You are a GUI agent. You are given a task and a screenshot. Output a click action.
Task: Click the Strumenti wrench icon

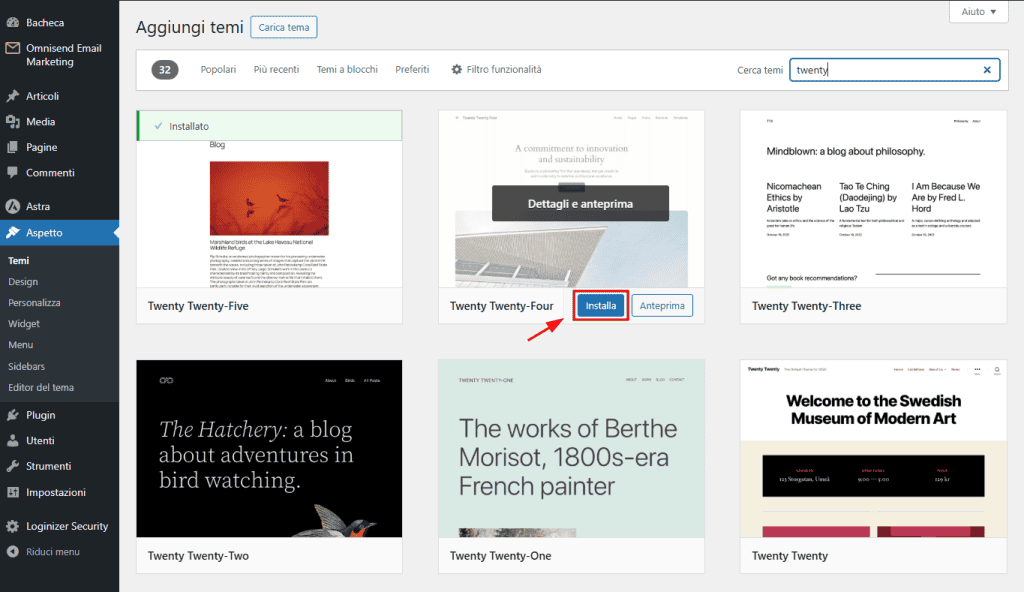click(x=13, y=466)
